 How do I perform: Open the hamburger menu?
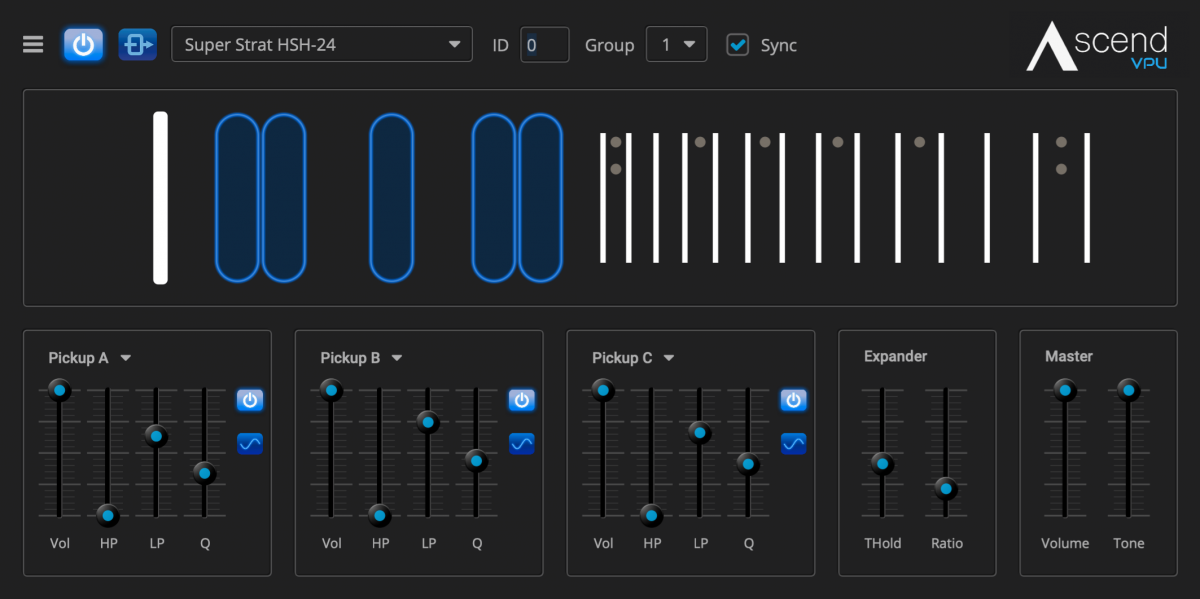coord(33,45)
